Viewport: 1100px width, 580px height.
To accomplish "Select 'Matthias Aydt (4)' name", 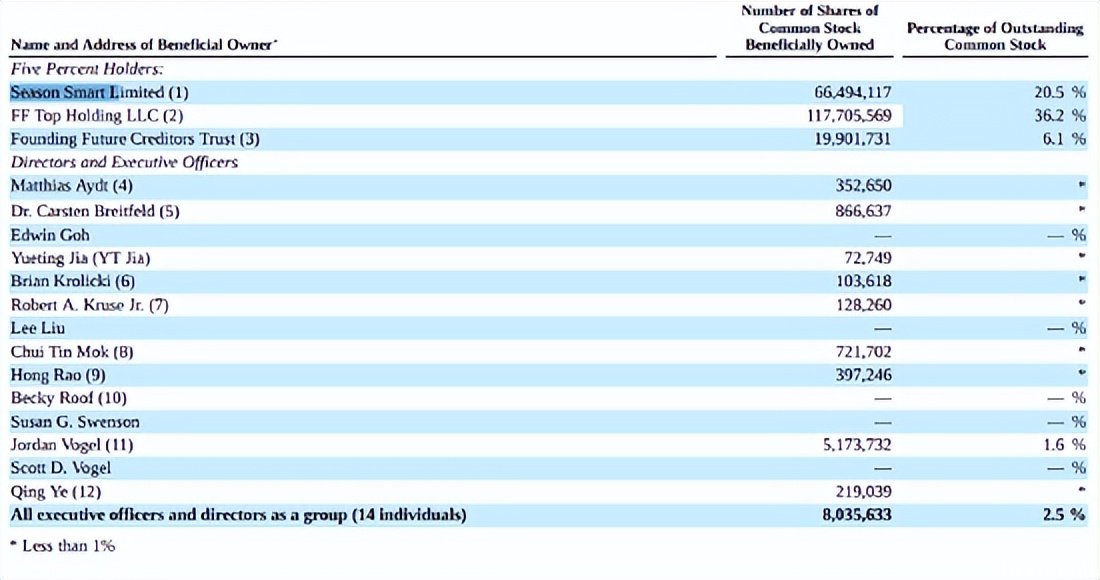I will coord(72,186).
